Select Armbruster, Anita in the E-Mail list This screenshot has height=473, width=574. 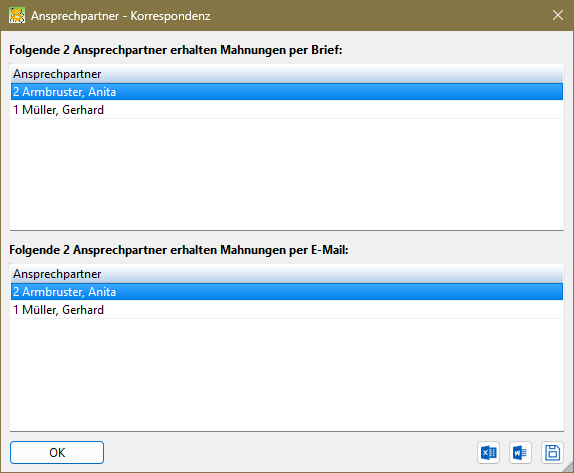pos(287,292)
